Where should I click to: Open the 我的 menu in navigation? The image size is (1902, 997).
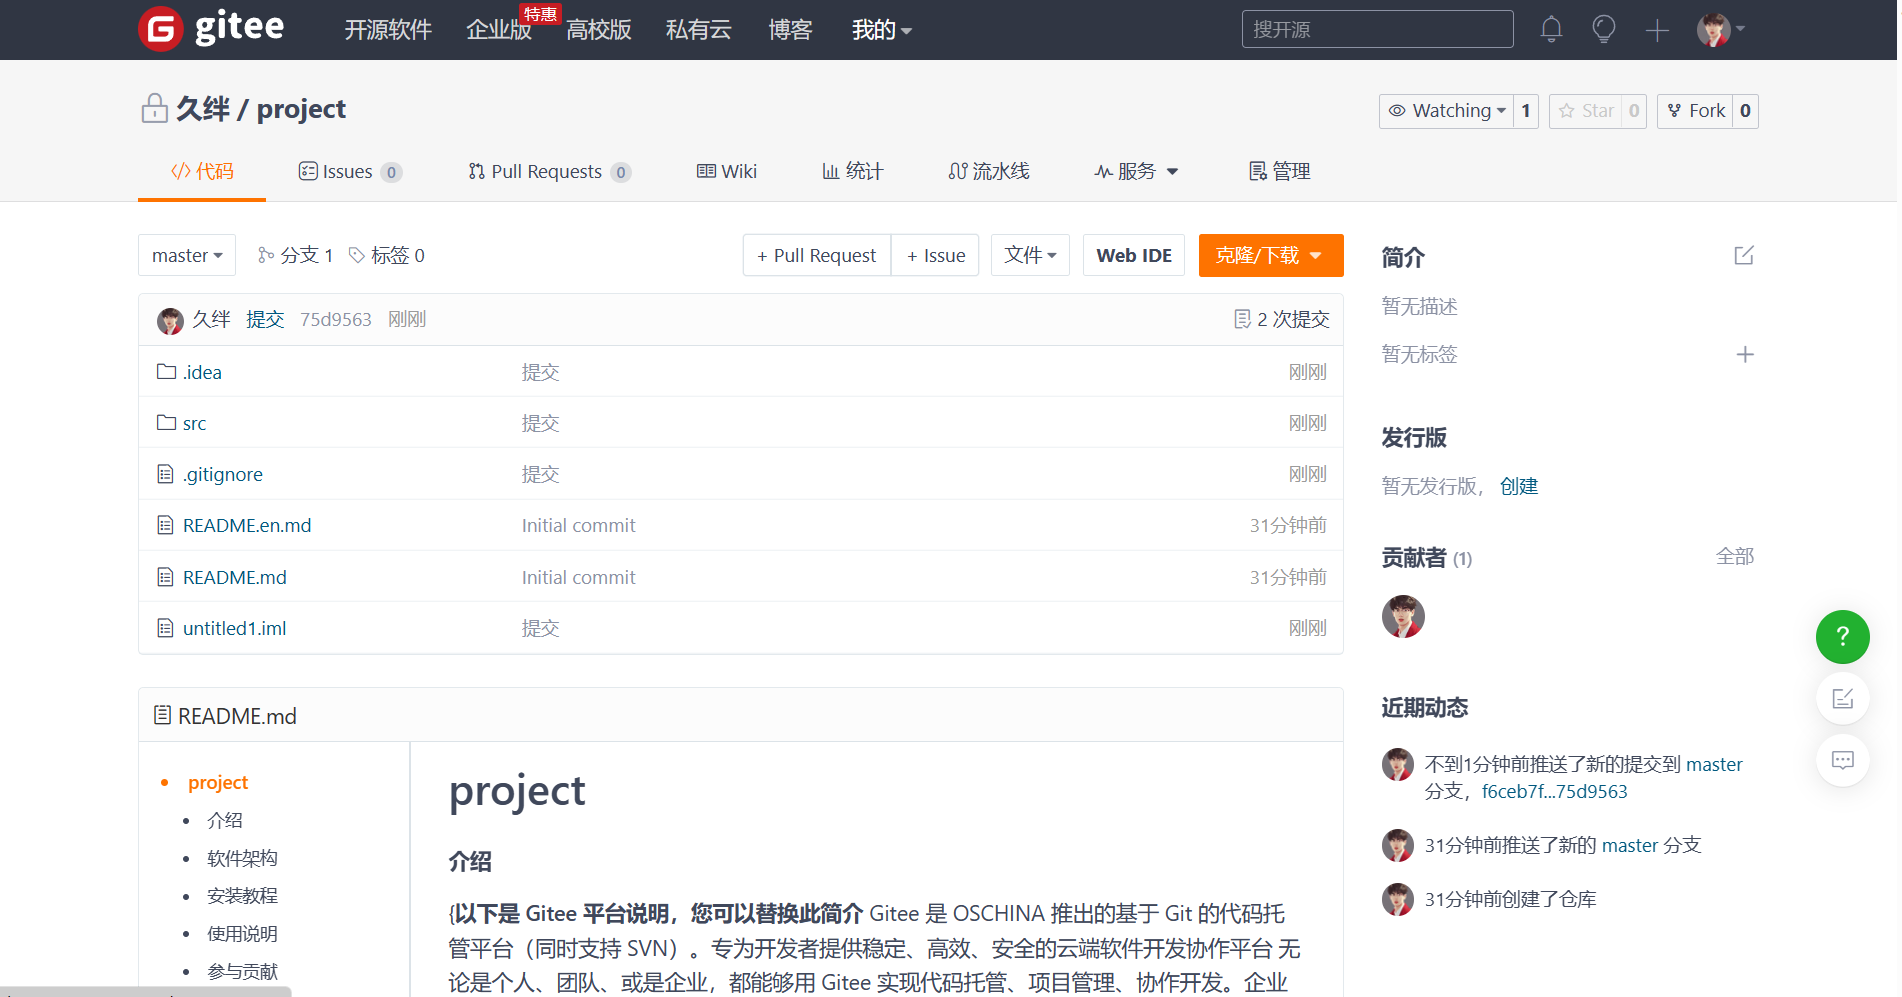(881, 30)
